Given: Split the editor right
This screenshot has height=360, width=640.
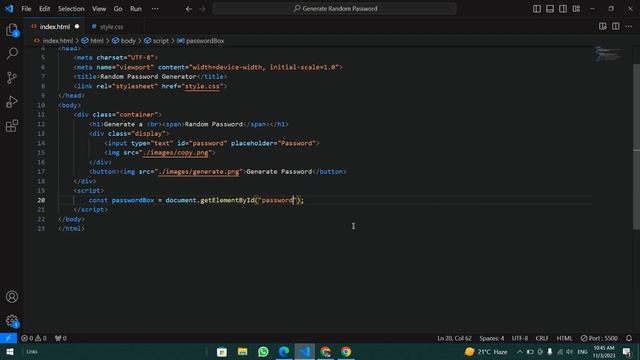Looking at the screenshot, I should 616,27.
